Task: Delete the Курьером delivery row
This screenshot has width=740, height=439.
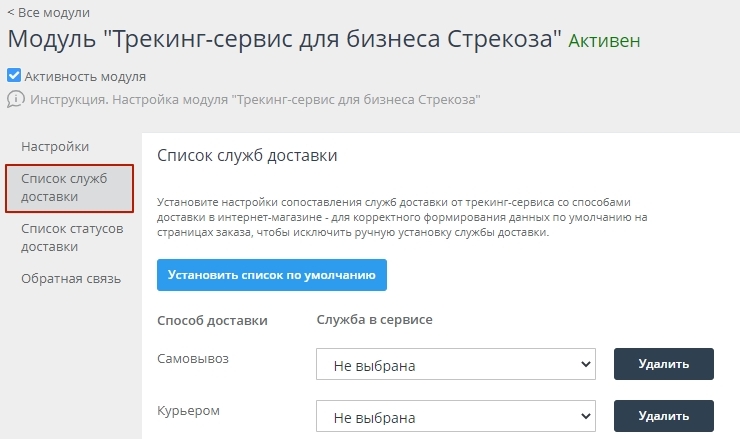Action: pos(663,416)
